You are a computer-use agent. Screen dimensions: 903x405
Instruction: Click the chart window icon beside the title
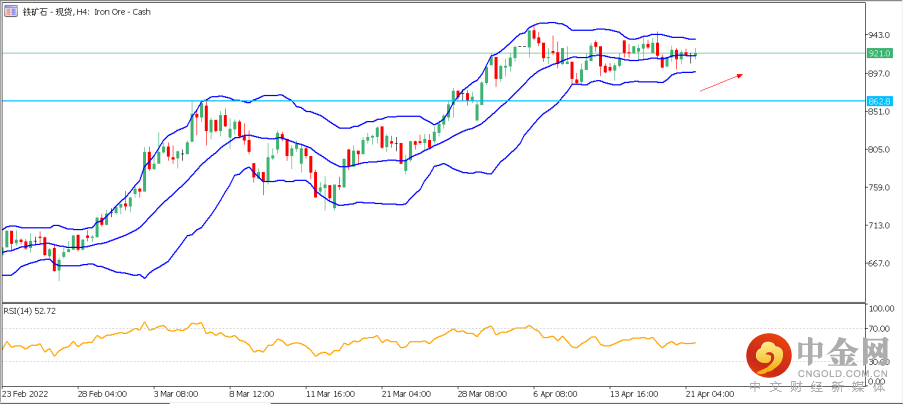[11, 11]
